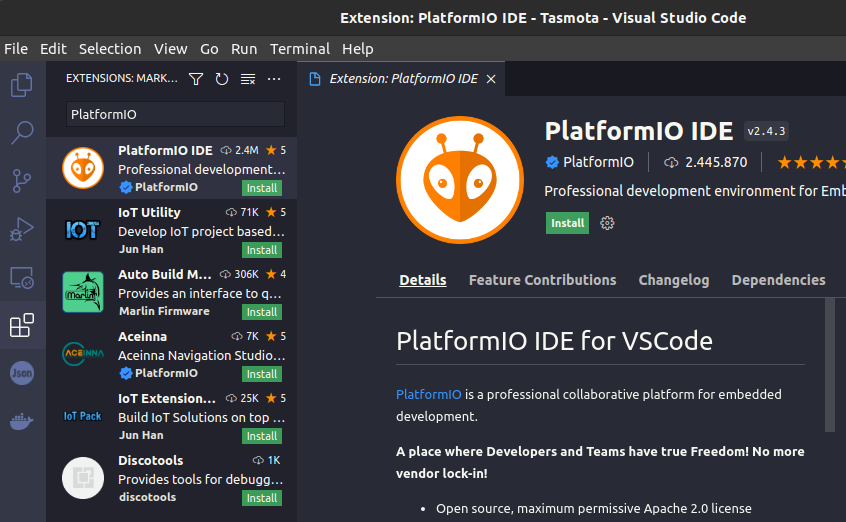Open the Docker view icon
Viewport: 846px width, 522px height.
(22, 421)
